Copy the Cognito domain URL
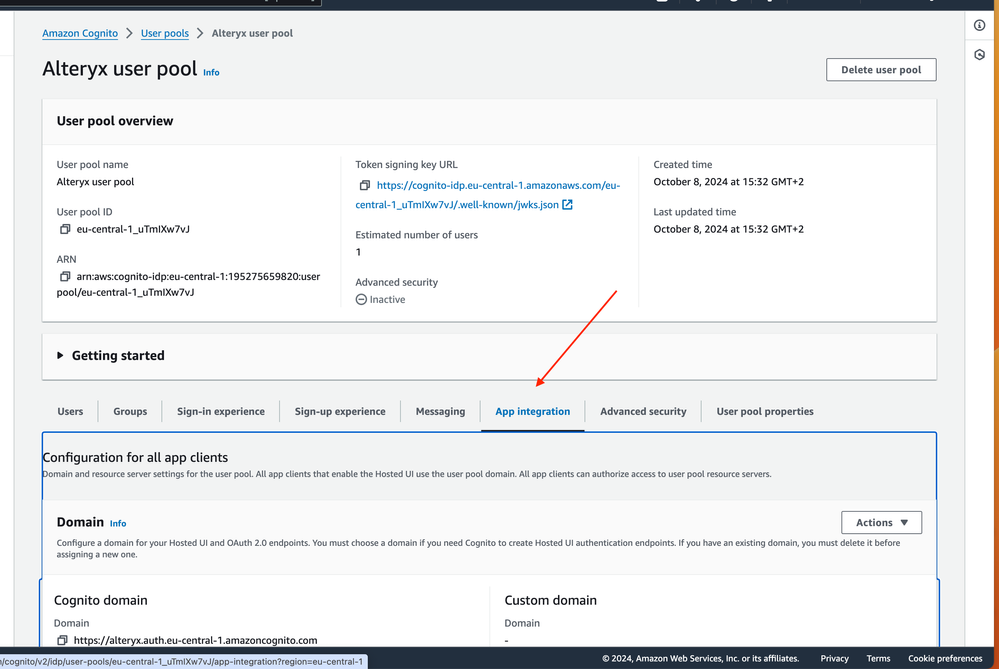The height and width of the screenshot is (669, 999). (62, 640)
